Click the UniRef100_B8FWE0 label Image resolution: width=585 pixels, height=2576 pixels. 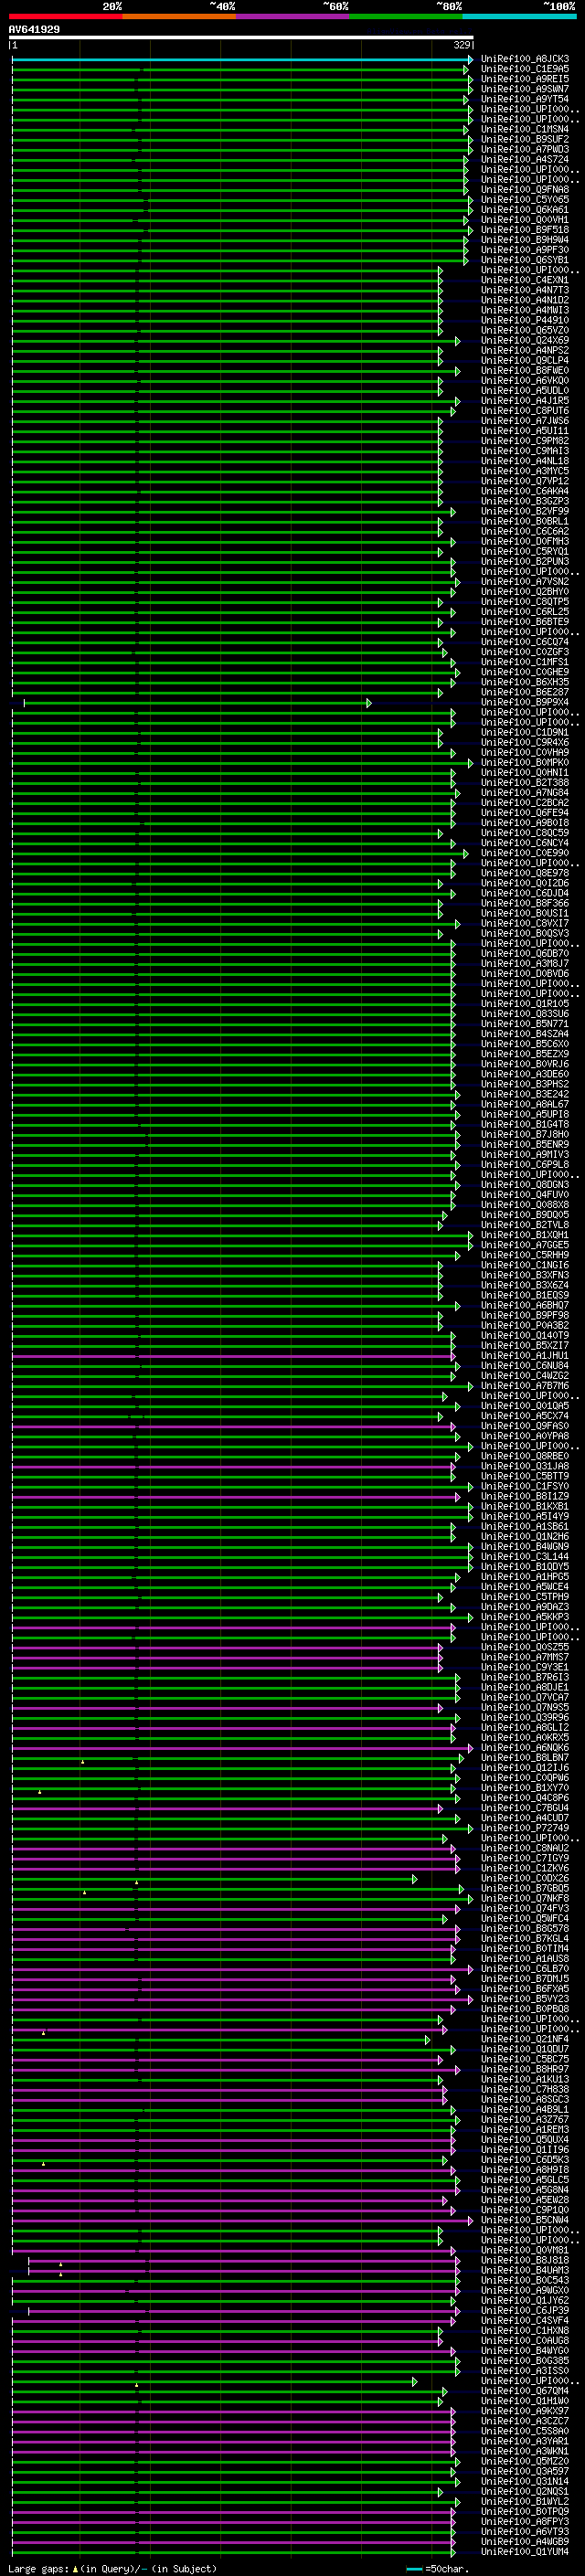525,370
